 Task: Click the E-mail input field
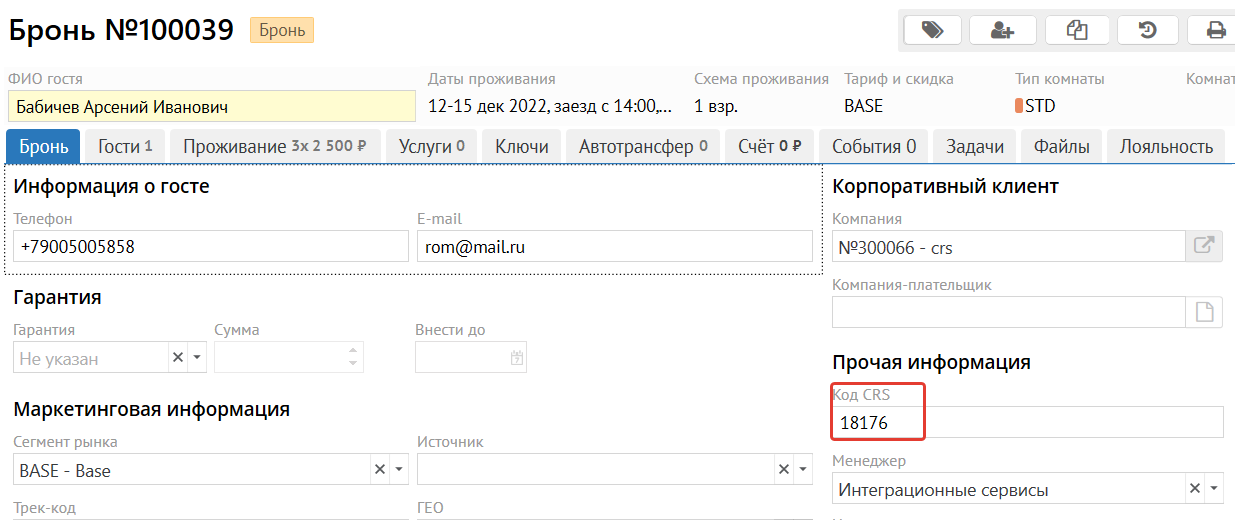click(614, 246)
